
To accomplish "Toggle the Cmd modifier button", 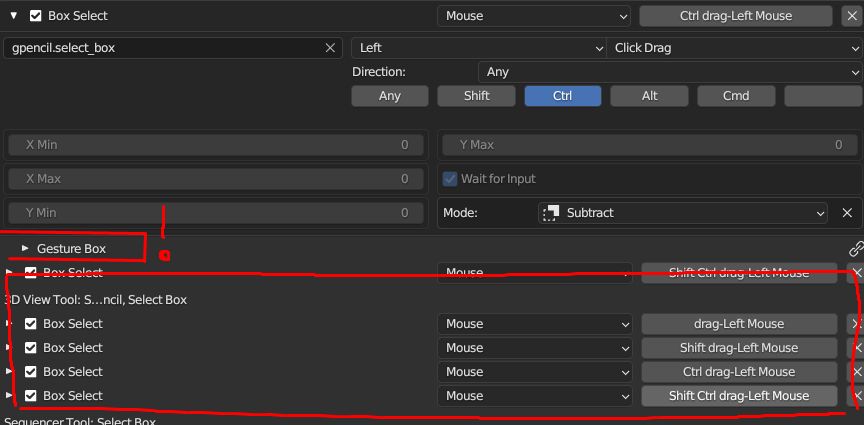I will point(736,96).
